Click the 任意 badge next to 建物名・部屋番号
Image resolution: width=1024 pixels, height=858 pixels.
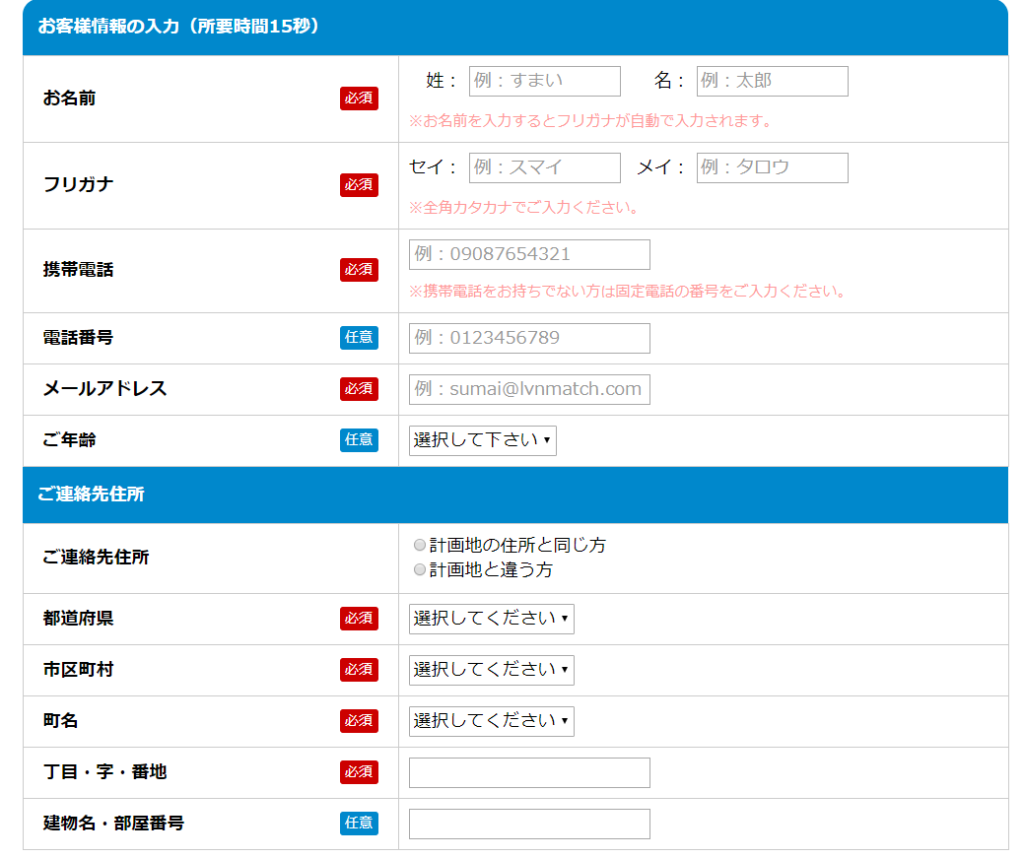coord(359,823)
